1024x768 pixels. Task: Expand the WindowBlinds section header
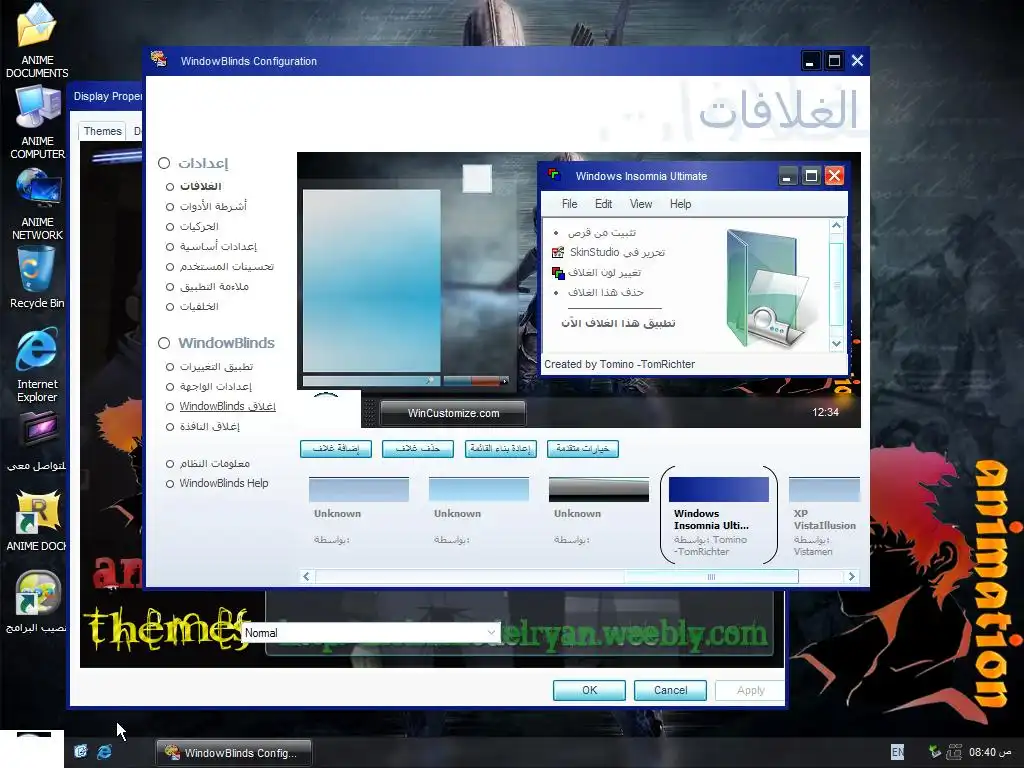click(216, 343)
